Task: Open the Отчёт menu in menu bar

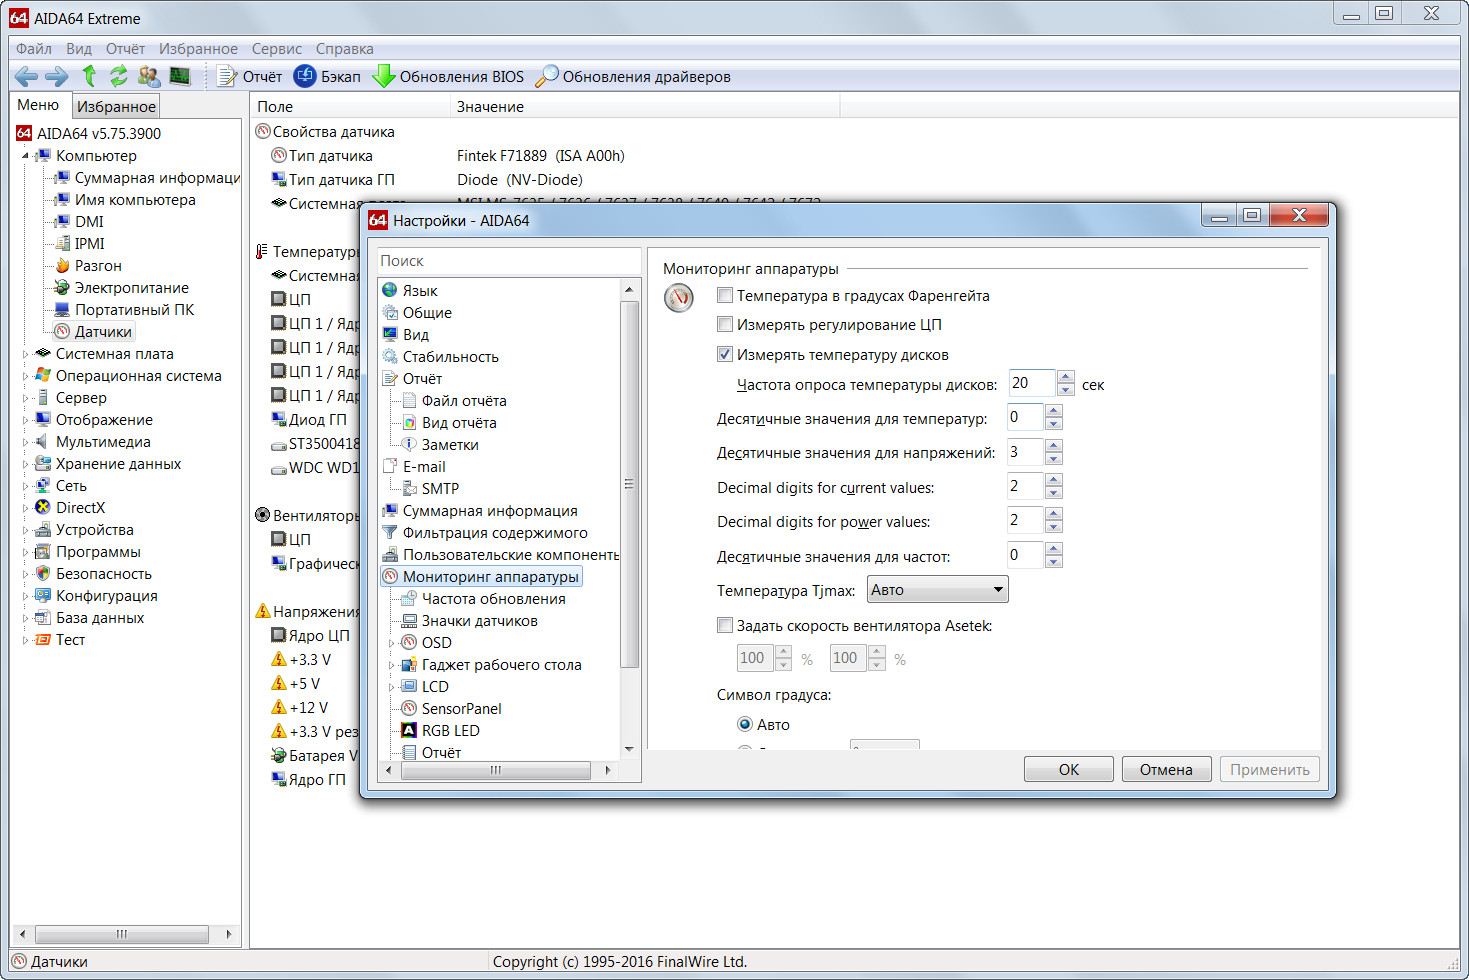Action: (125, 48)
